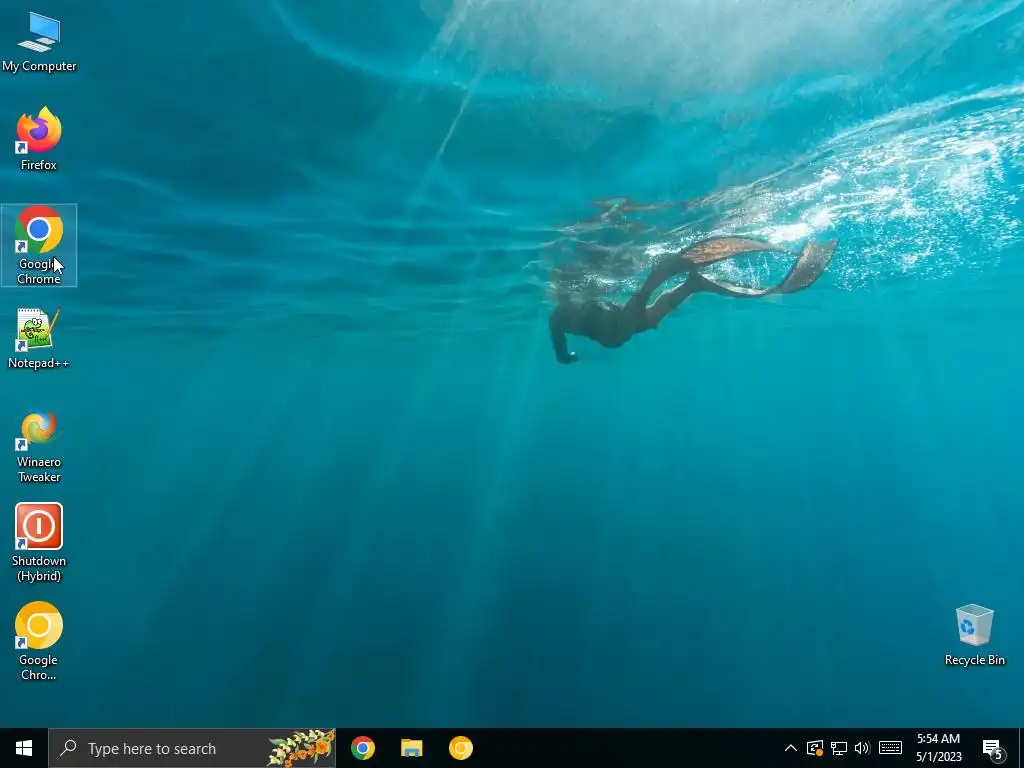
Task: Launch Chrome from the taskbar
Action: 362,748
